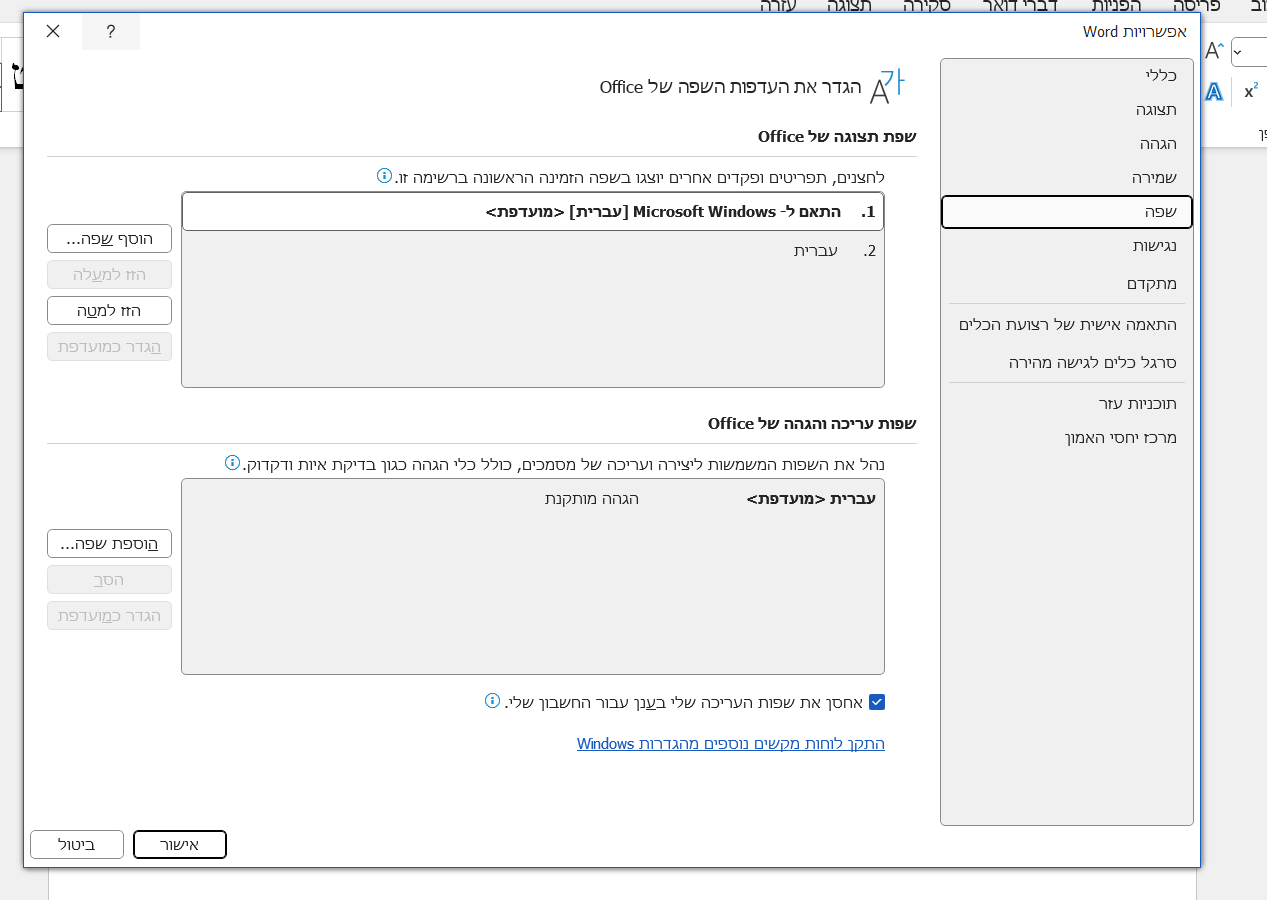Open the פריסה ribbon tab in Word
This screenshot has width=1267, height=900.
[x=1196, y=5]
